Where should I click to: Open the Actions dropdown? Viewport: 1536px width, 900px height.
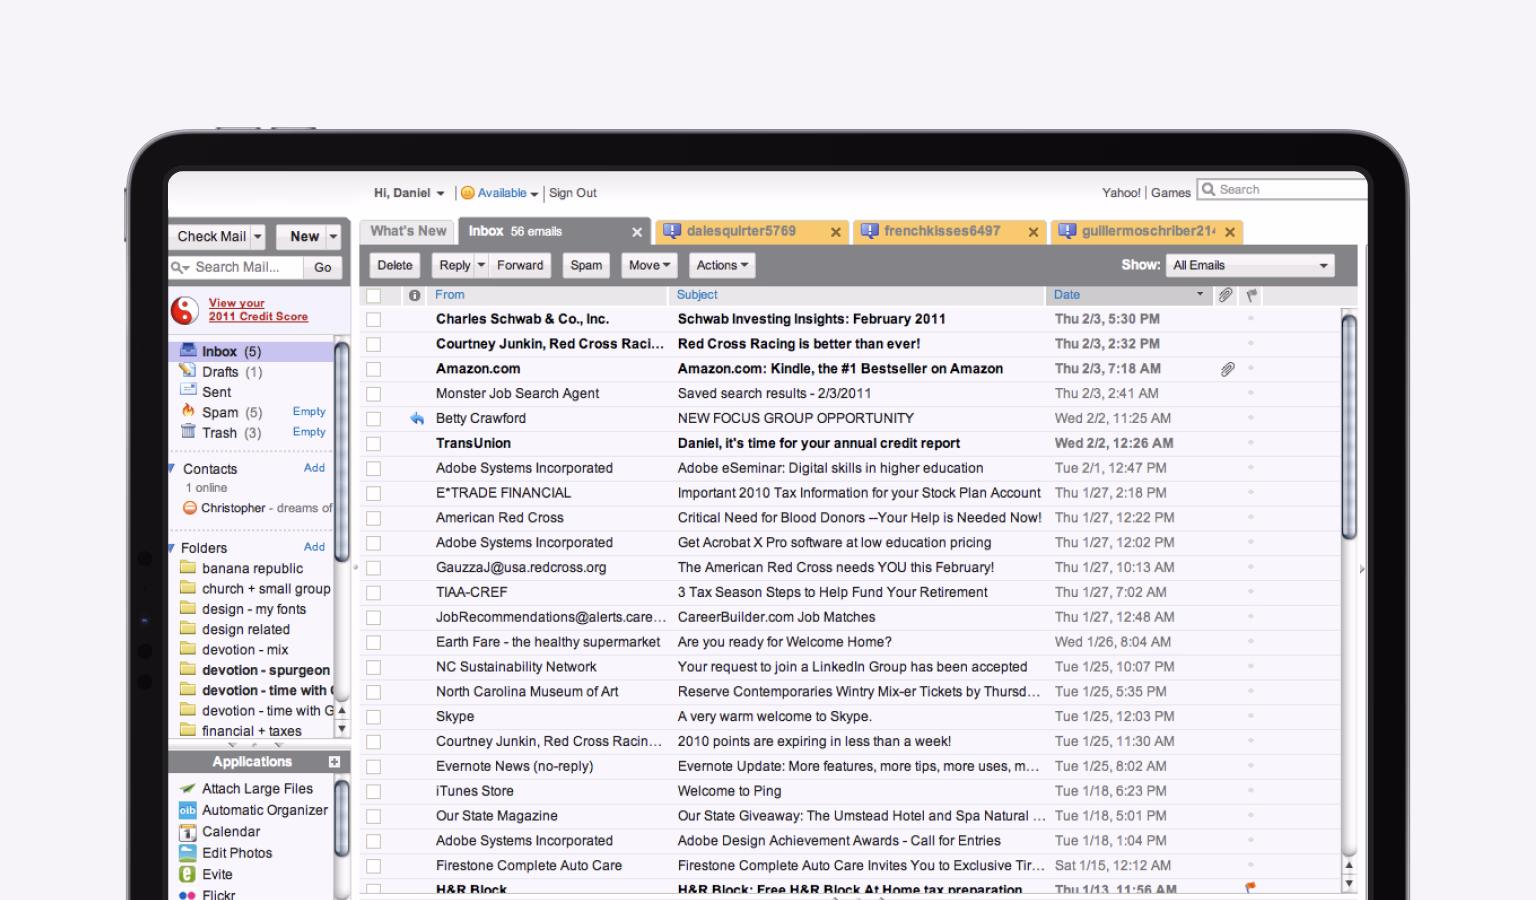point(722,265)
